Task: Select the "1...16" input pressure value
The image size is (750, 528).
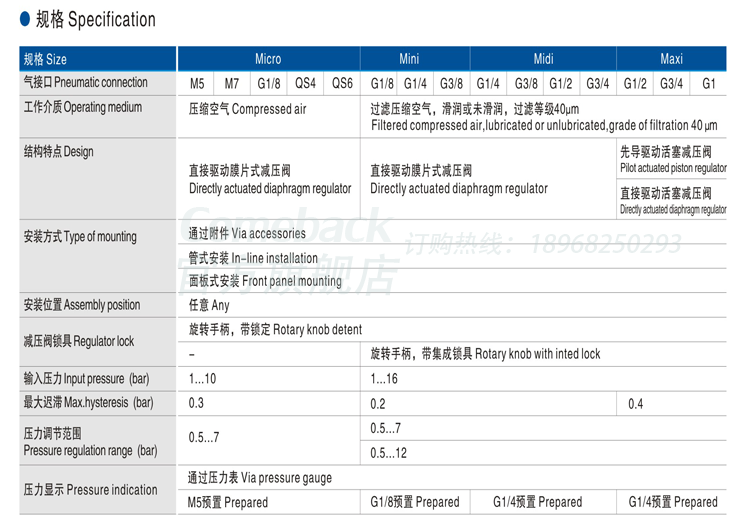Action: point(384,379)
